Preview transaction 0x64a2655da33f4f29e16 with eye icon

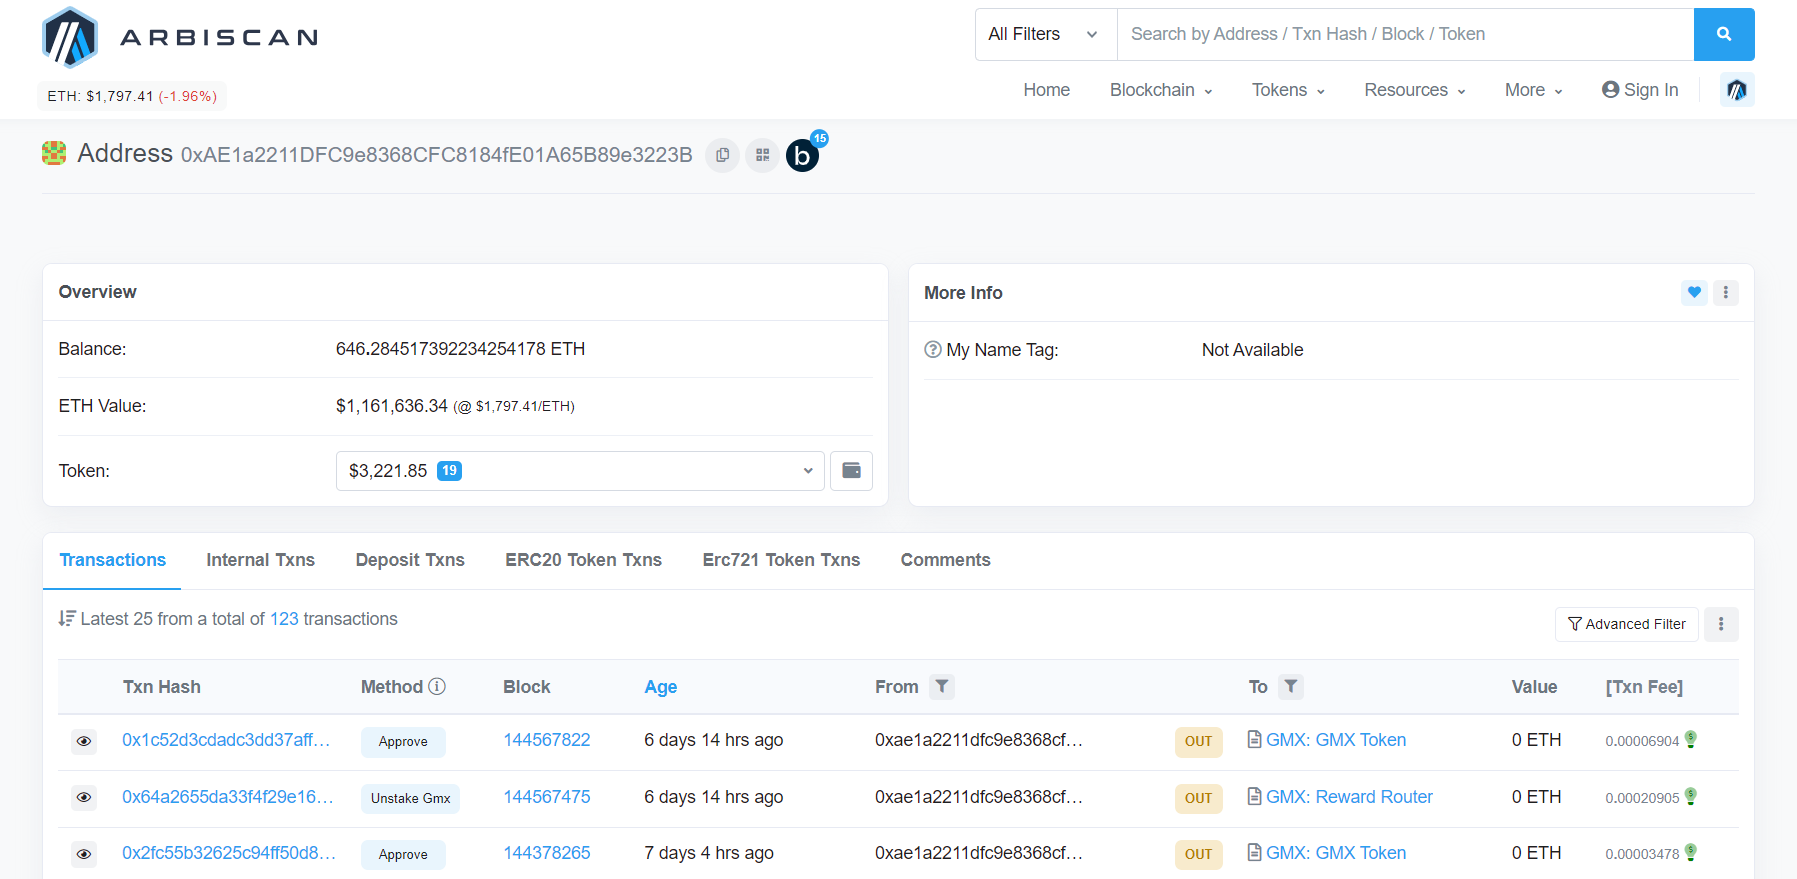[84, 798]
